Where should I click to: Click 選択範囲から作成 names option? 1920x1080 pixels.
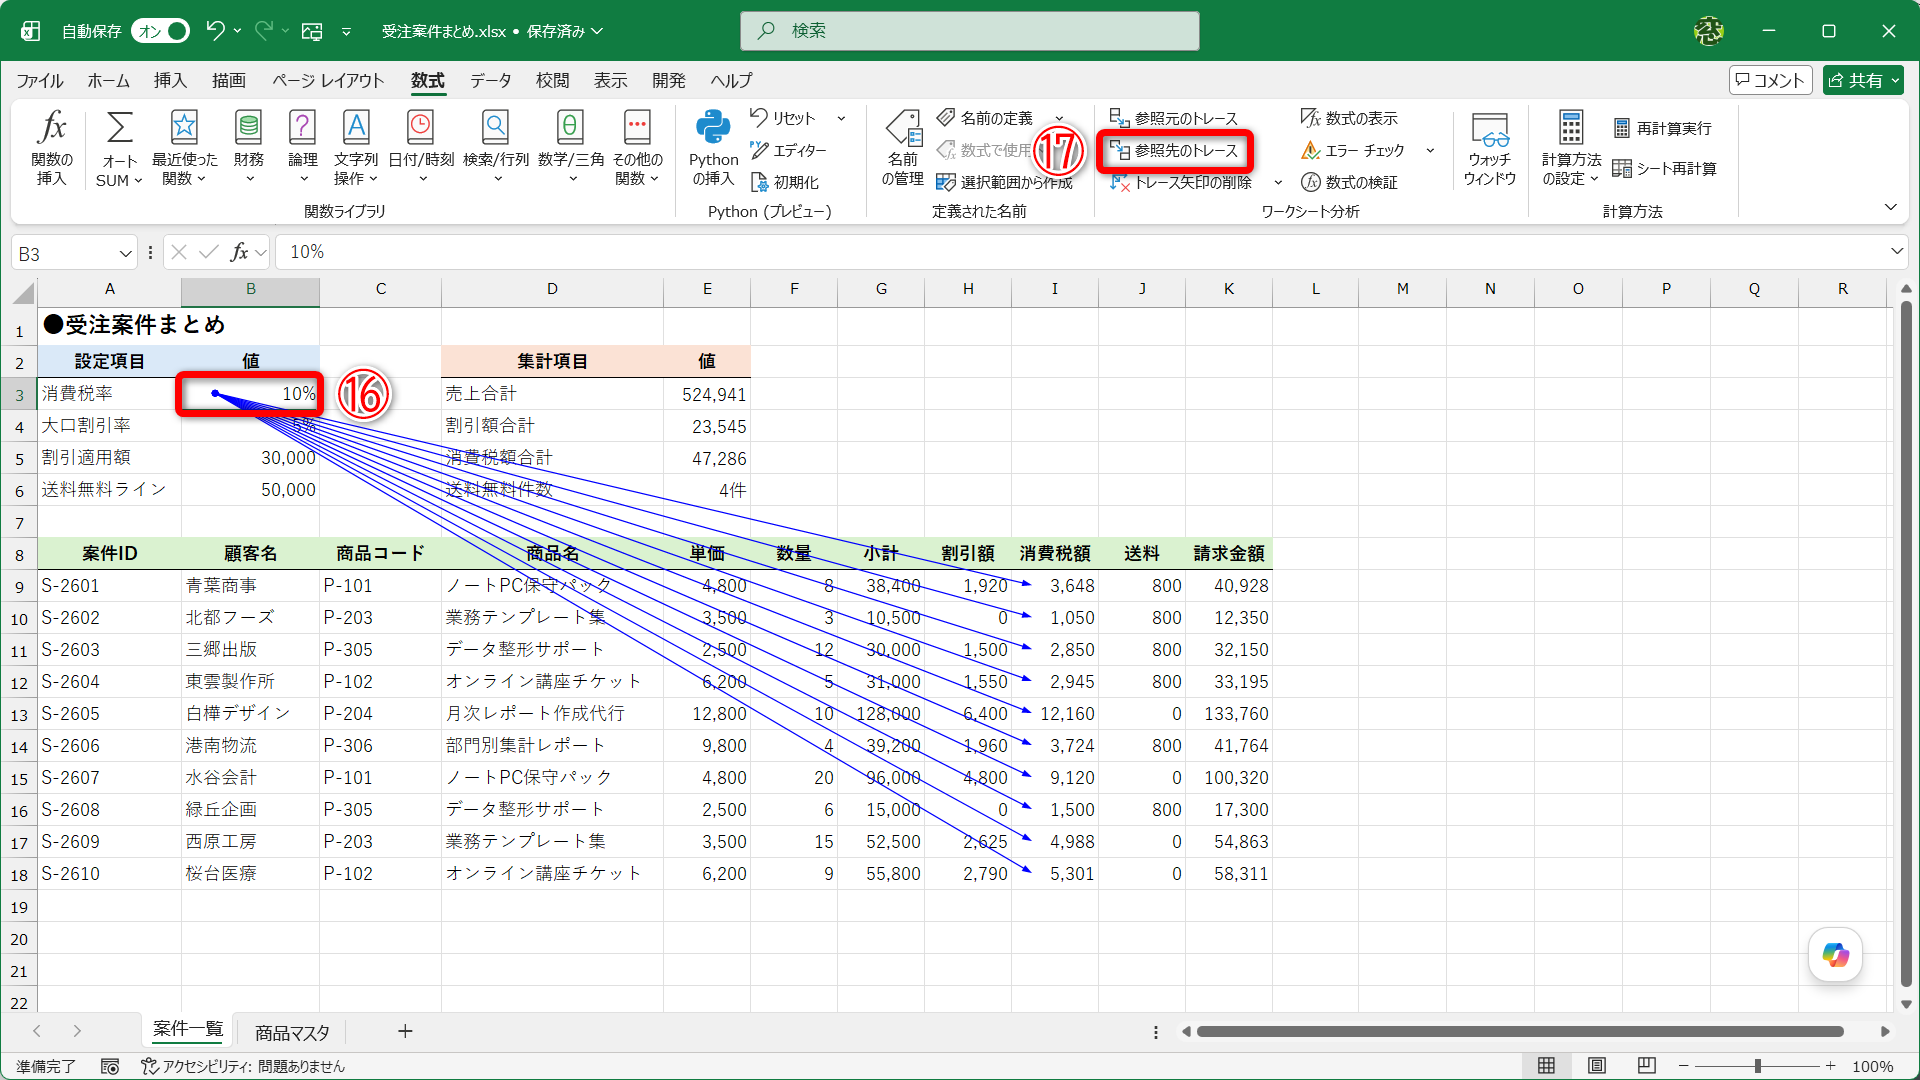point(1004,182)
